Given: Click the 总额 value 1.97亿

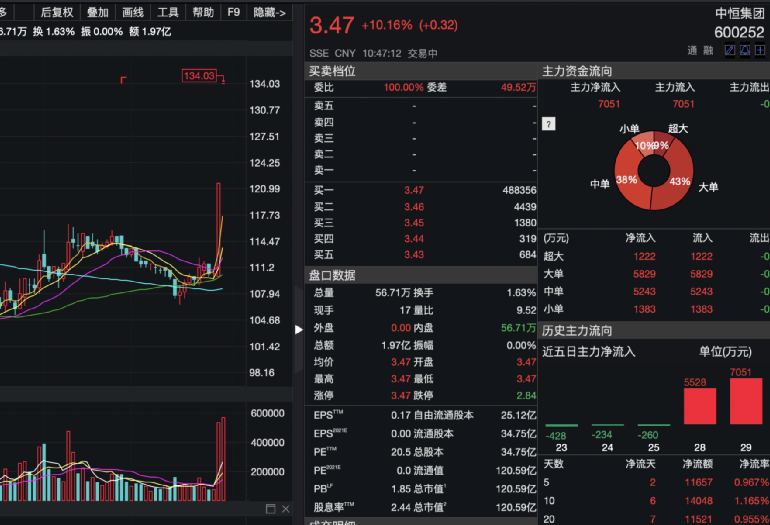Looking at the screenshot, I should click(x=396, y=345).
